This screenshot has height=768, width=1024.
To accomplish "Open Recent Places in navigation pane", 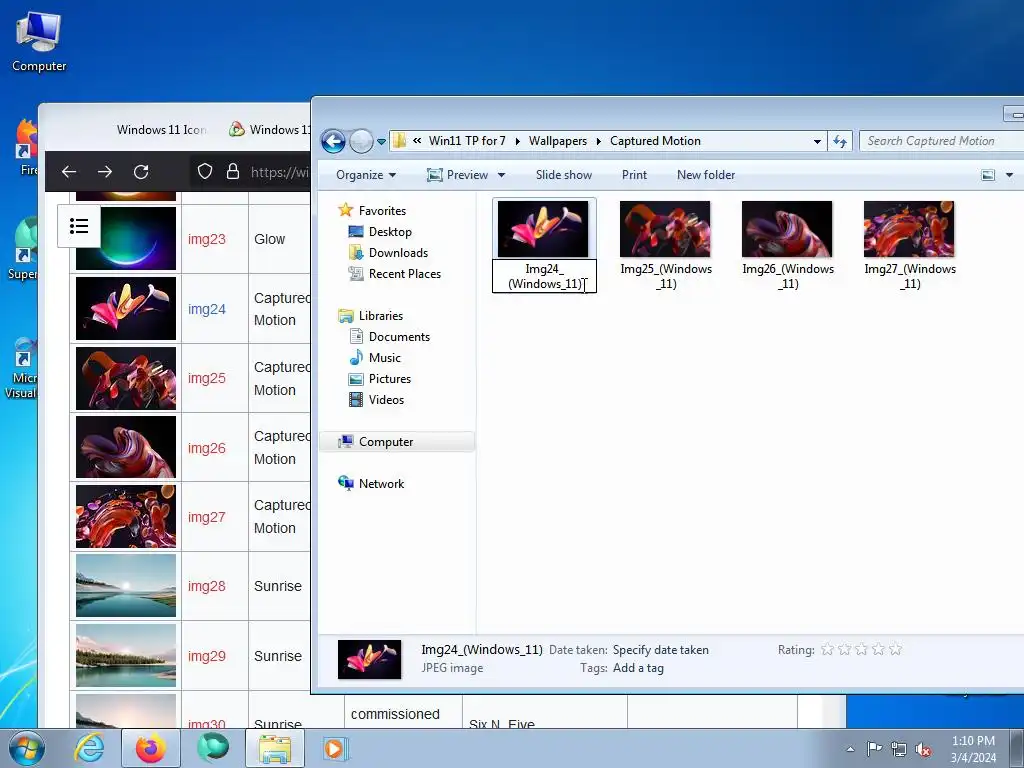I will pos(404,274).
